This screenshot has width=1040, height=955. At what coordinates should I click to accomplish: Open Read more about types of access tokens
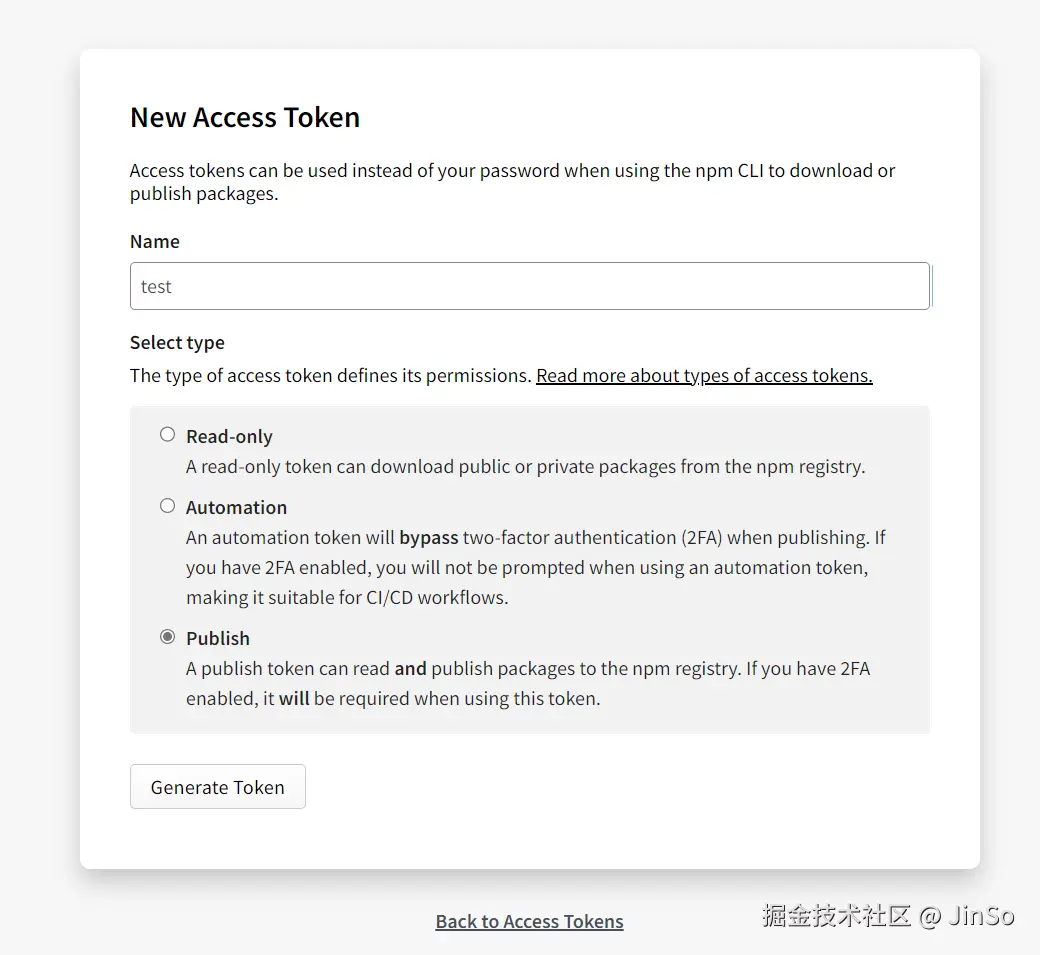[x=704, y=376]
